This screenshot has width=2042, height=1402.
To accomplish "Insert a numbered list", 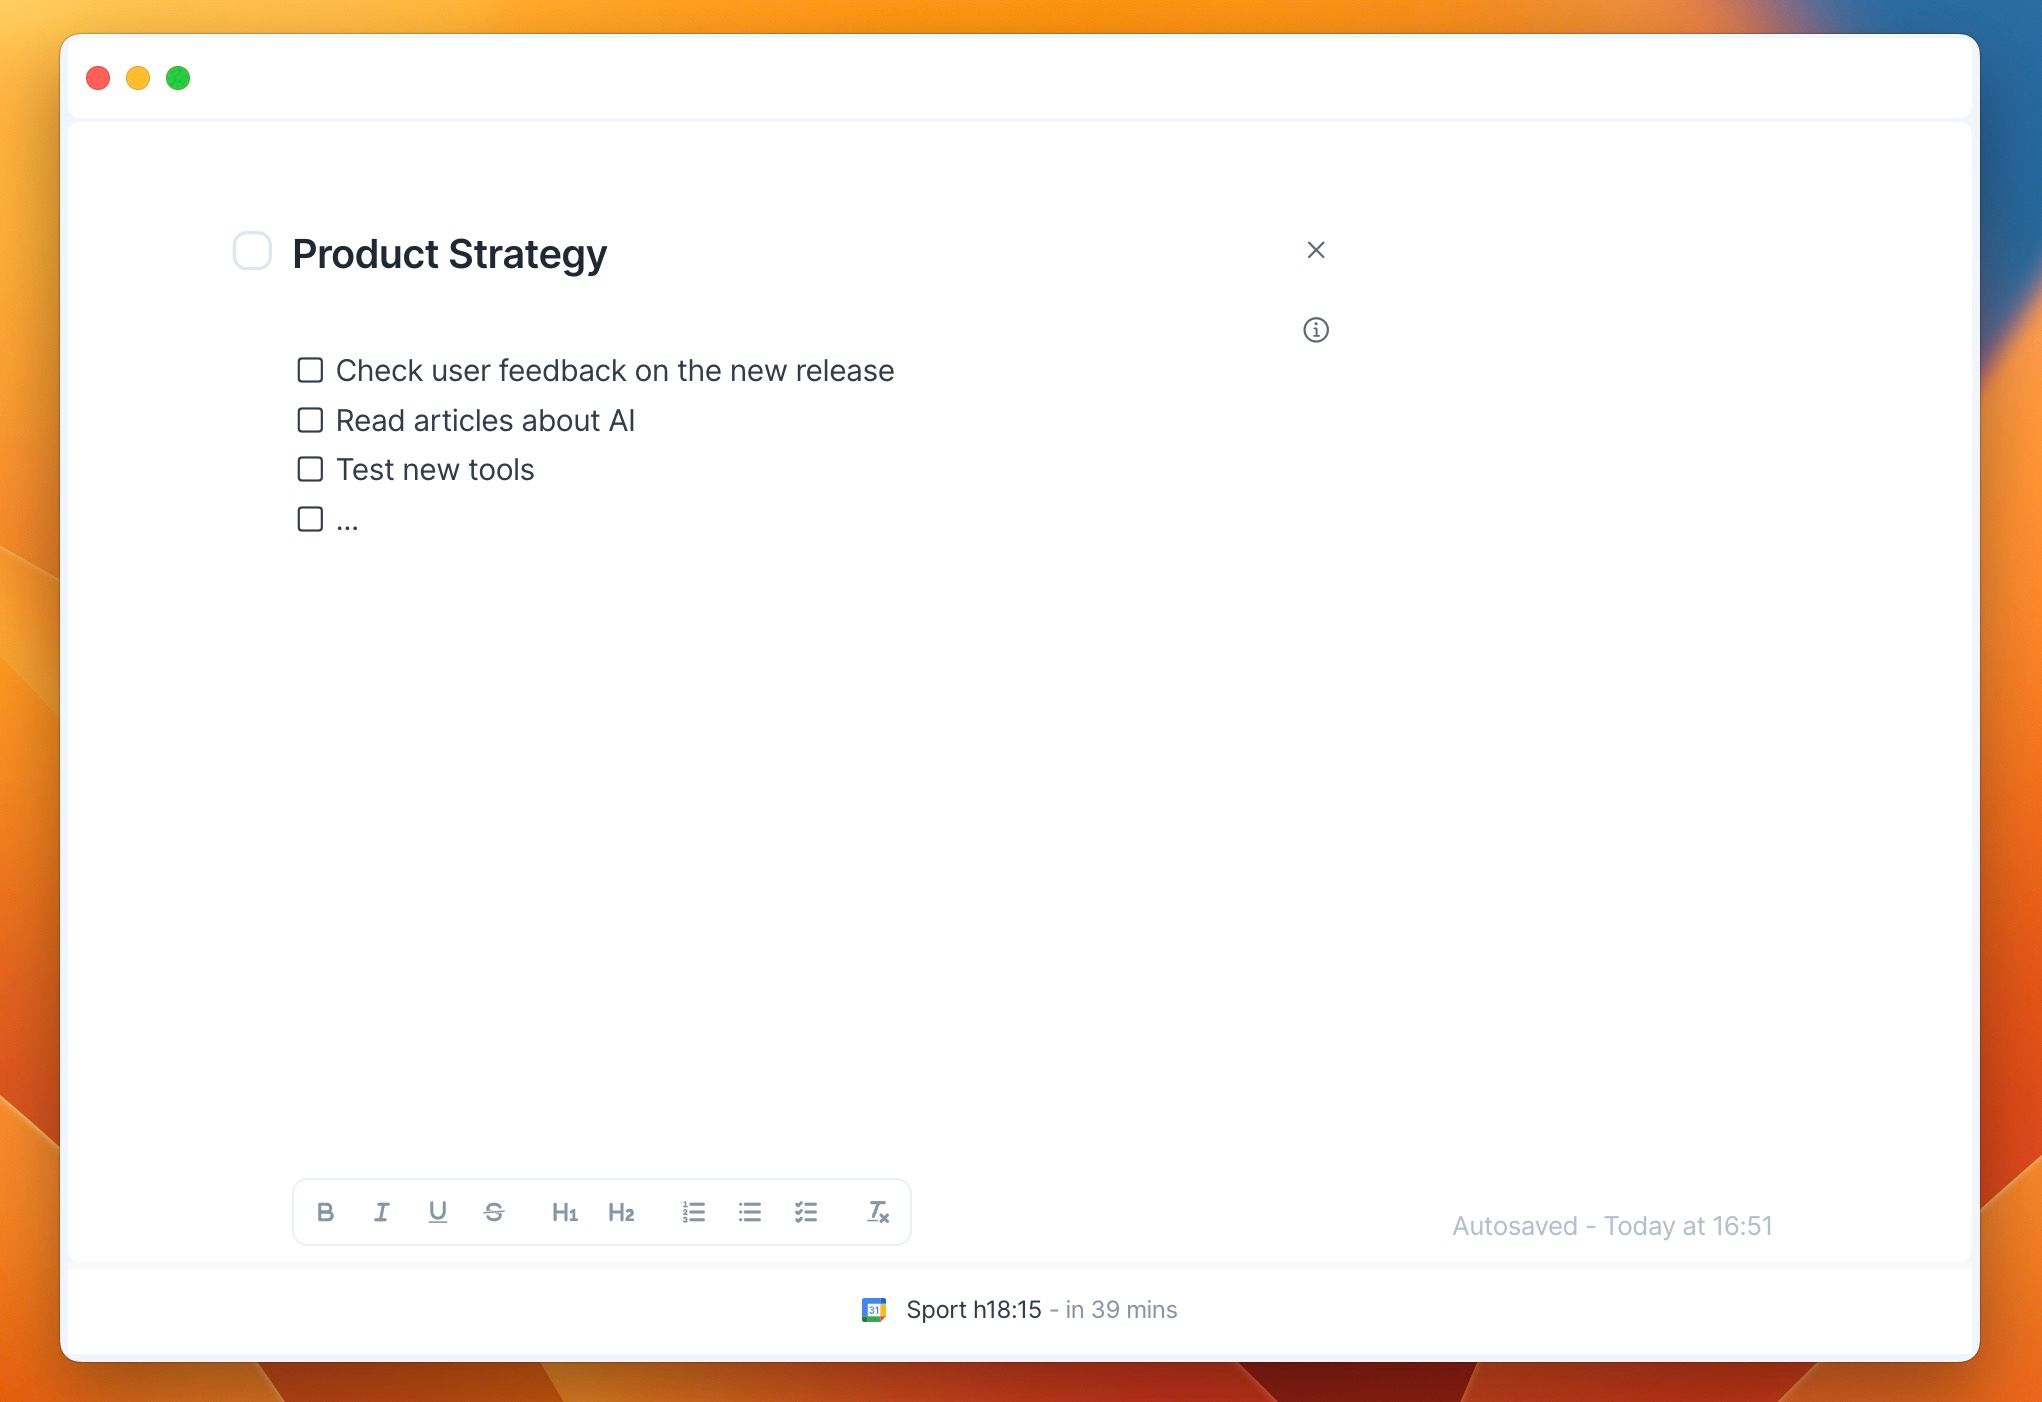I will click(x=694, y=1212).
